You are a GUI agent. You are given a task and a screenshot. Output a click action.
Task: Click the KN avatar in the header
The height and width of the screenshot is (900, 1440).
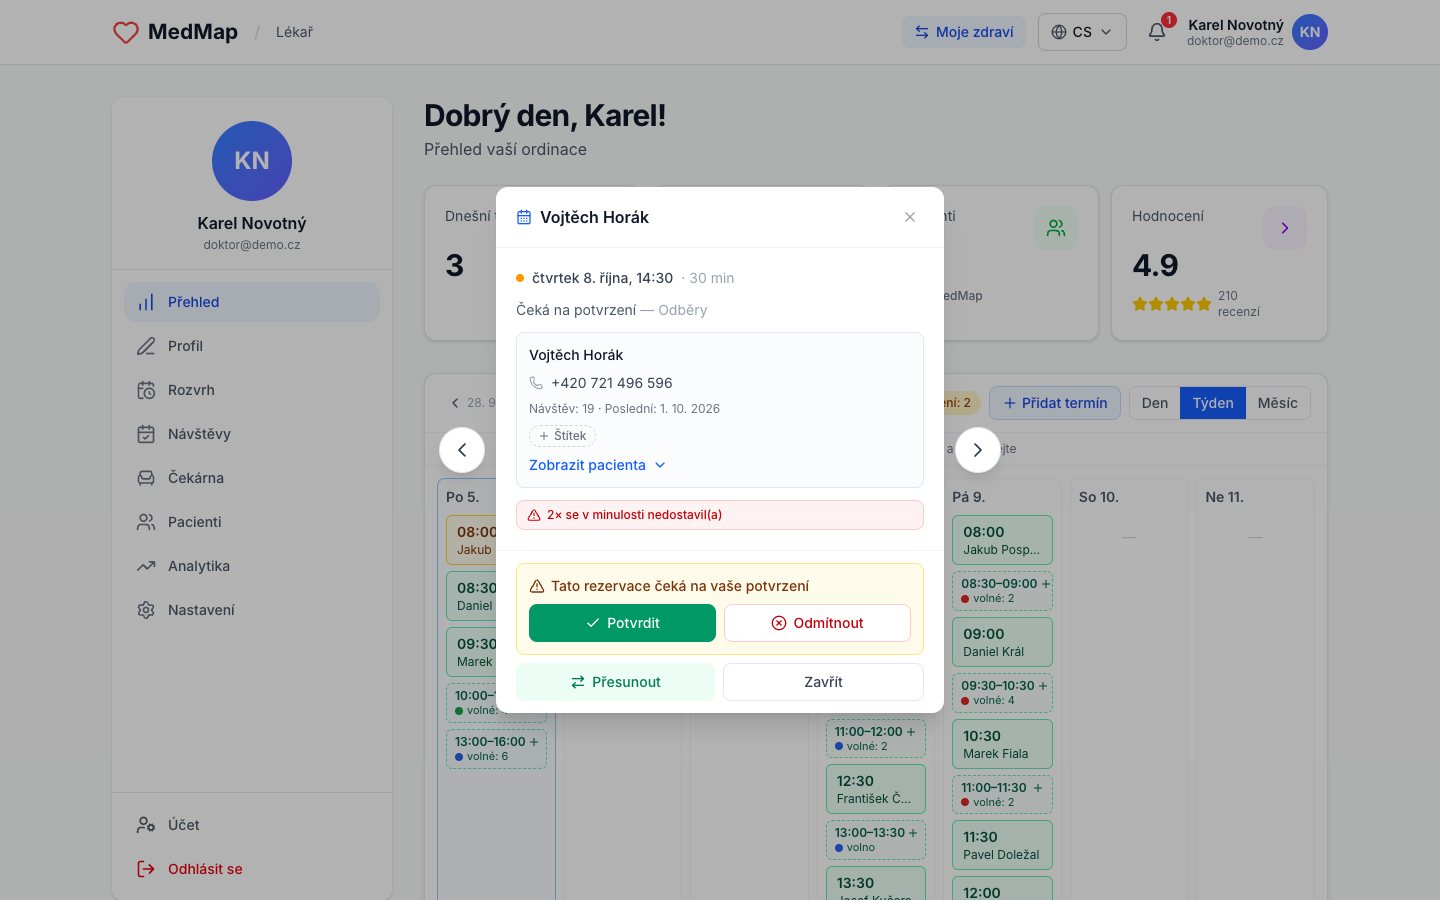coord(1310,32)
